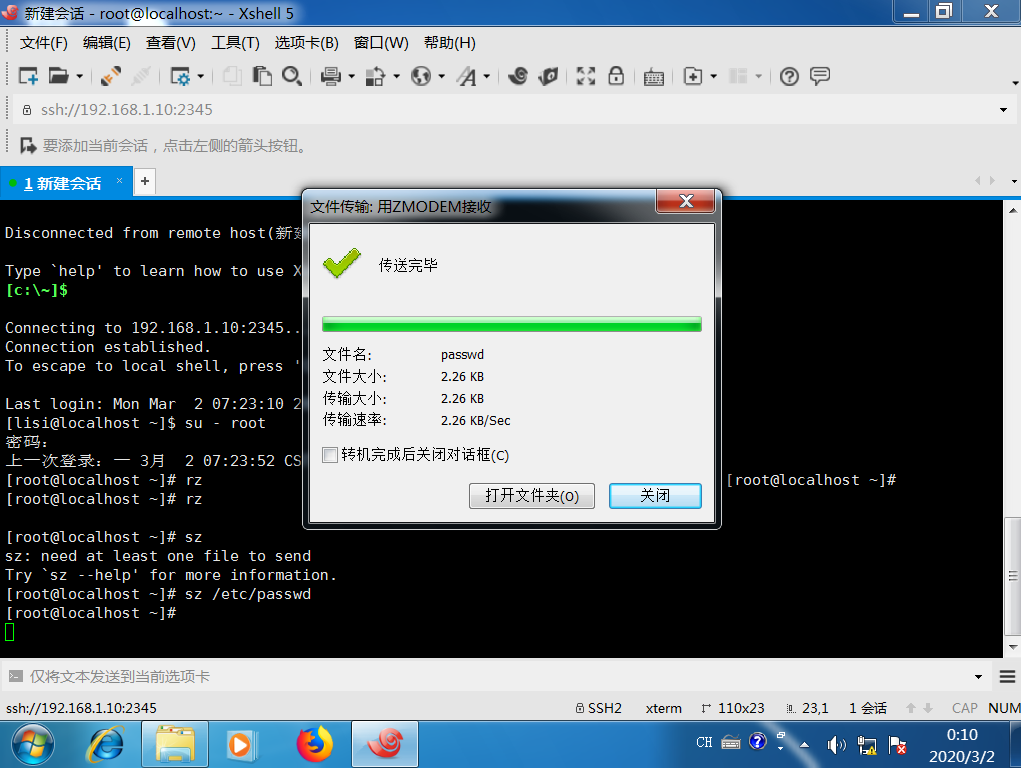Click the Lock screen padlock icon
1021x768 pixels.
coord(616,76)
